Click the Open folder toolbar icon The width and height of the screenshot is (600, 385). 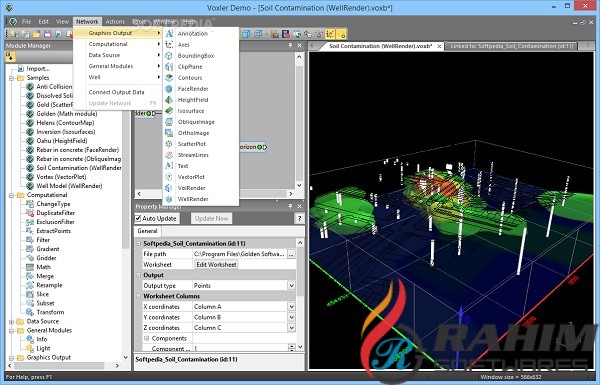click(36, 34)
